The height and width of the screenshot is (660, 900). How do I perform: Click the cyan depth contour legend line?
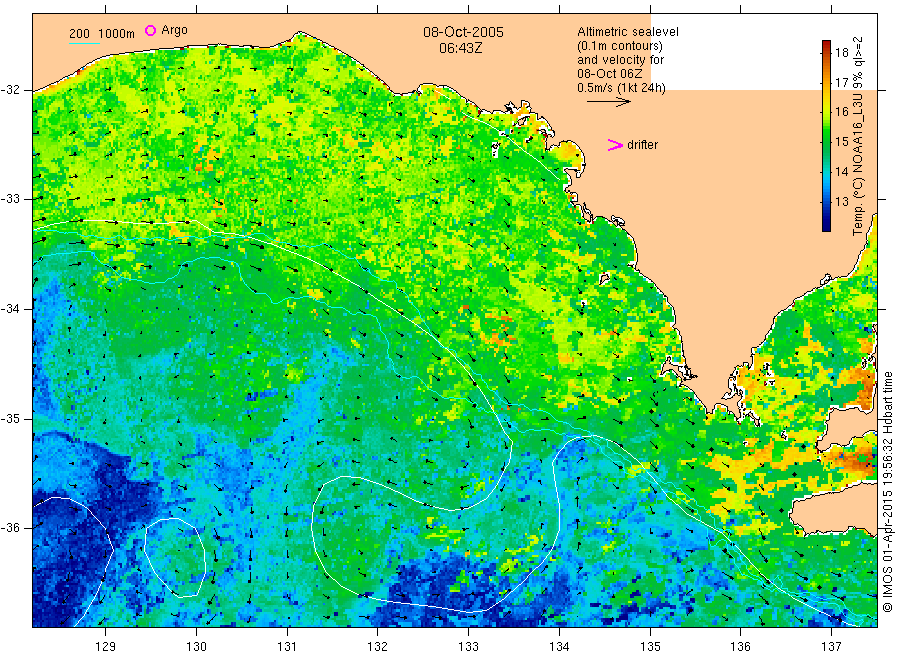pos(84,43)
